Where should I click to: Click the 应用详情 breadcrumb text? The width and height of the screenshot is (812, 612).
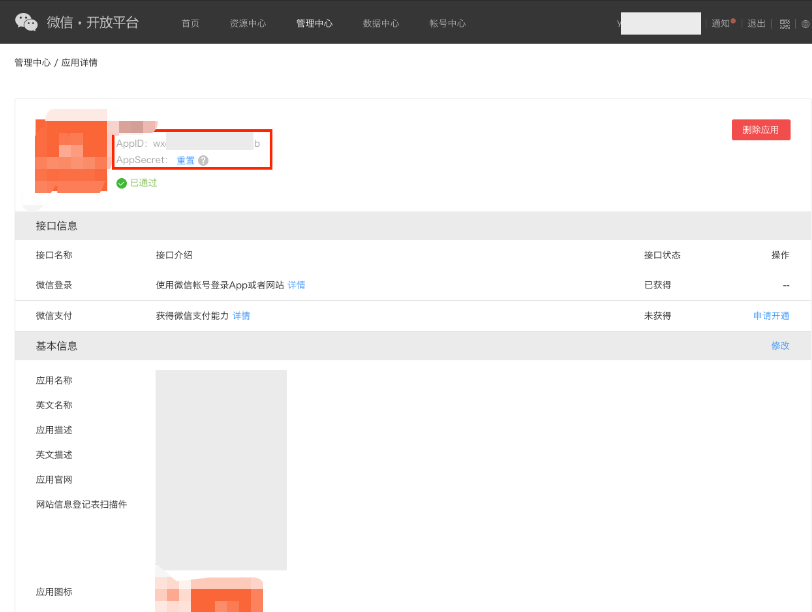(79, 63)
